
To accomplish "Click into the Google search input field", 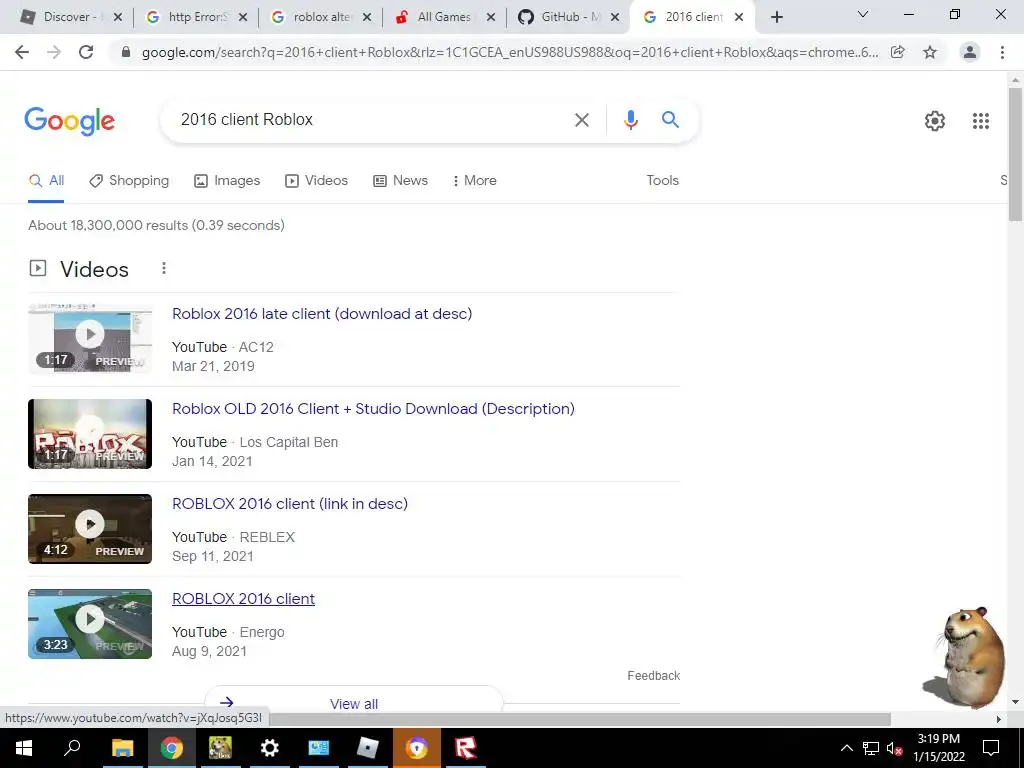I will (x=369, y=120).
